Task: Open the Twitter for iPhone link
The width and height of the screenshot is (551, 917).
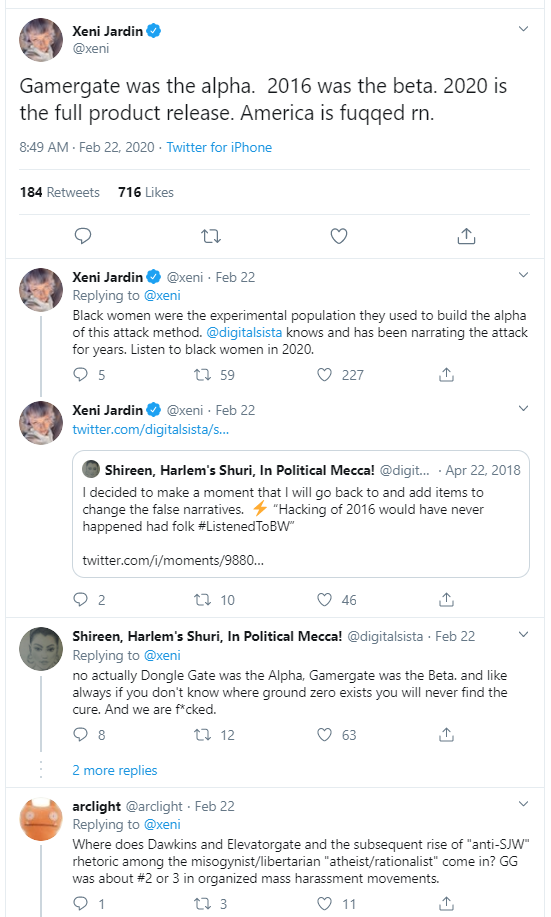Action: click(x=219, y=147)
